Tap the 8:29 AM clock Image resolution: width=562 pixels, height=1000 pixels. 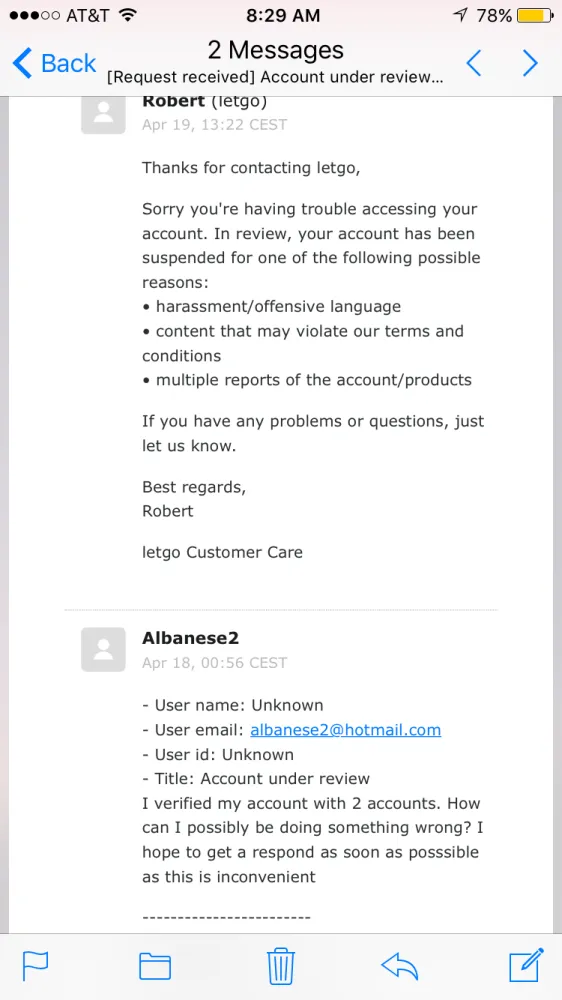tap(283, 15)
